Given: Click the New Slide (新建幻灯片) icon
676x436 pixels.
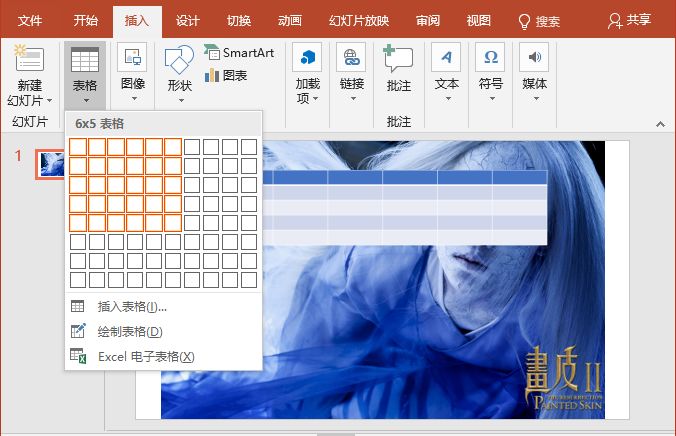Looking at the screenshot, I should [x=28, y=57].
